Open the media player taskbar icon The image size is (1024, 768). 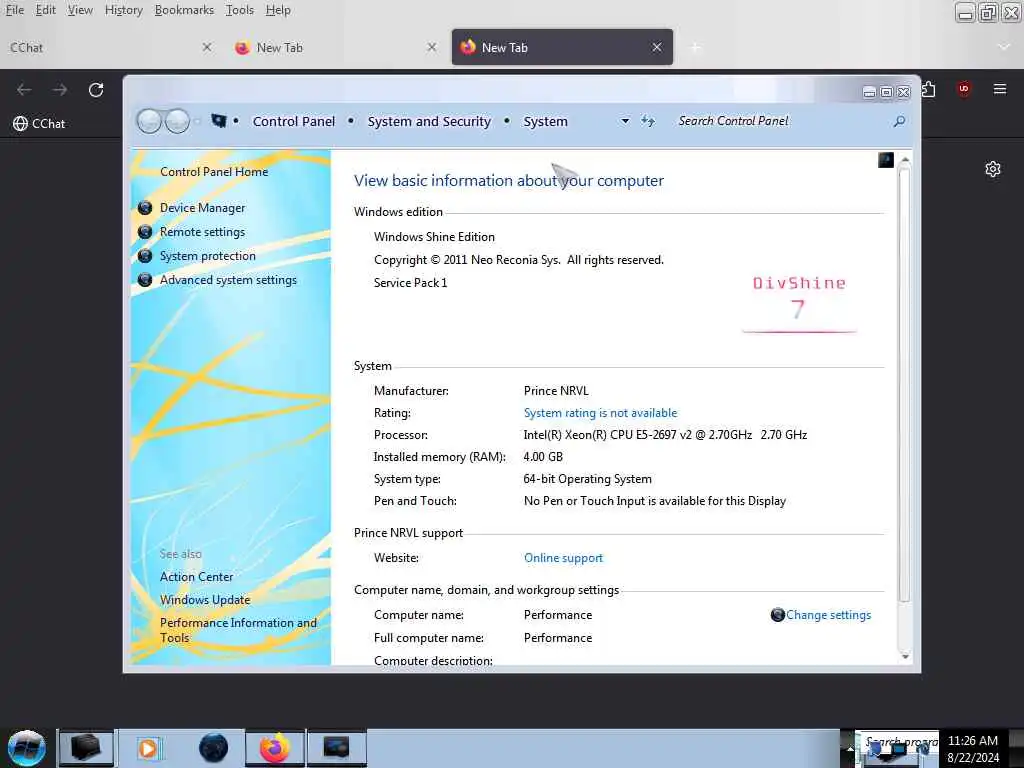coord(148,748)
